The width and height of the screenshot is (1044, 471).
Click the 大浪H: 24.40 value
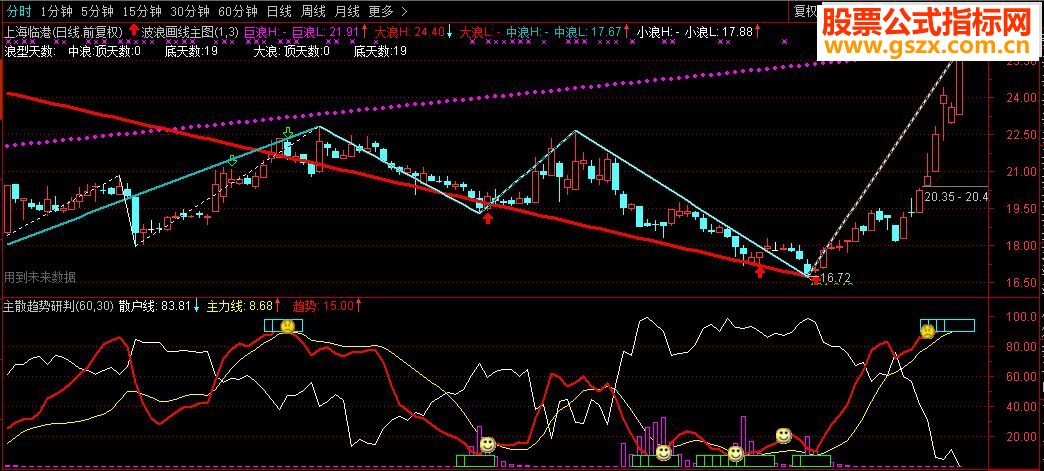click(409, 31)
